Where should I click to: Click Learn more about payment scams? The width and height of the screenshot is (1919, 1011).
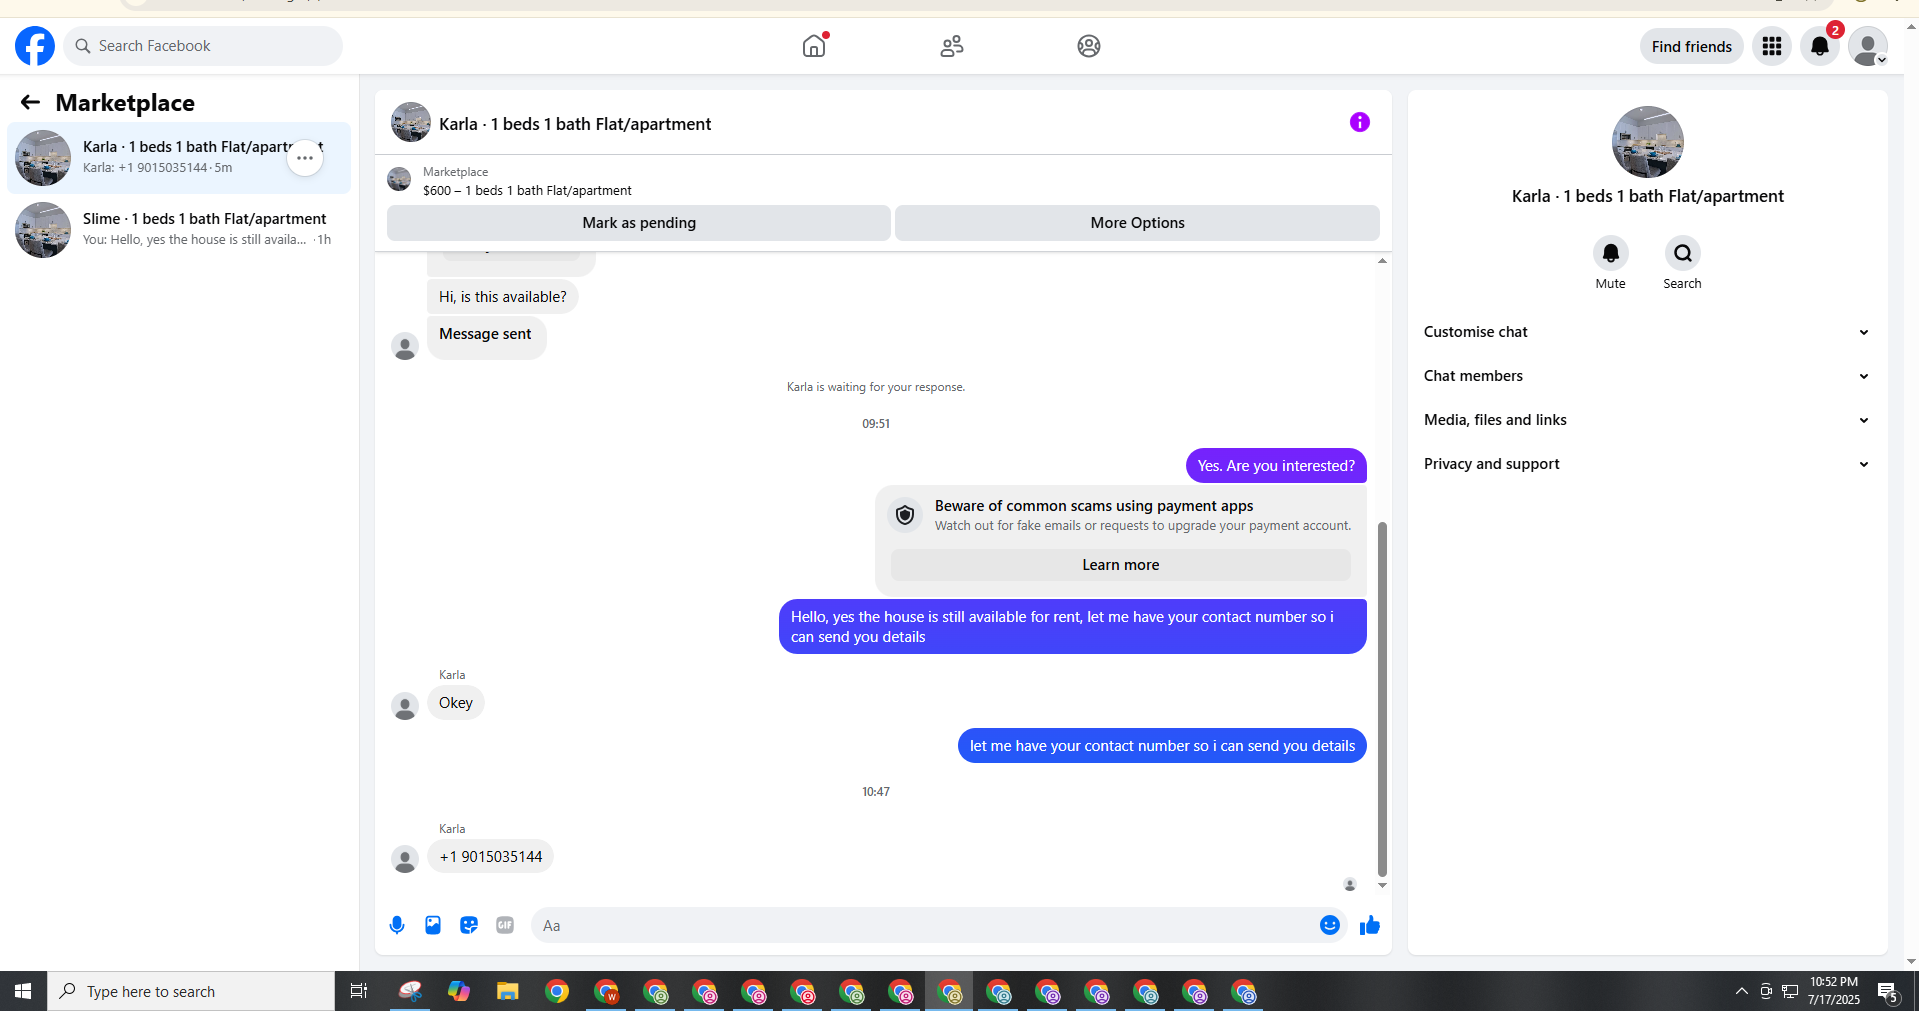tap(1120, 565)
